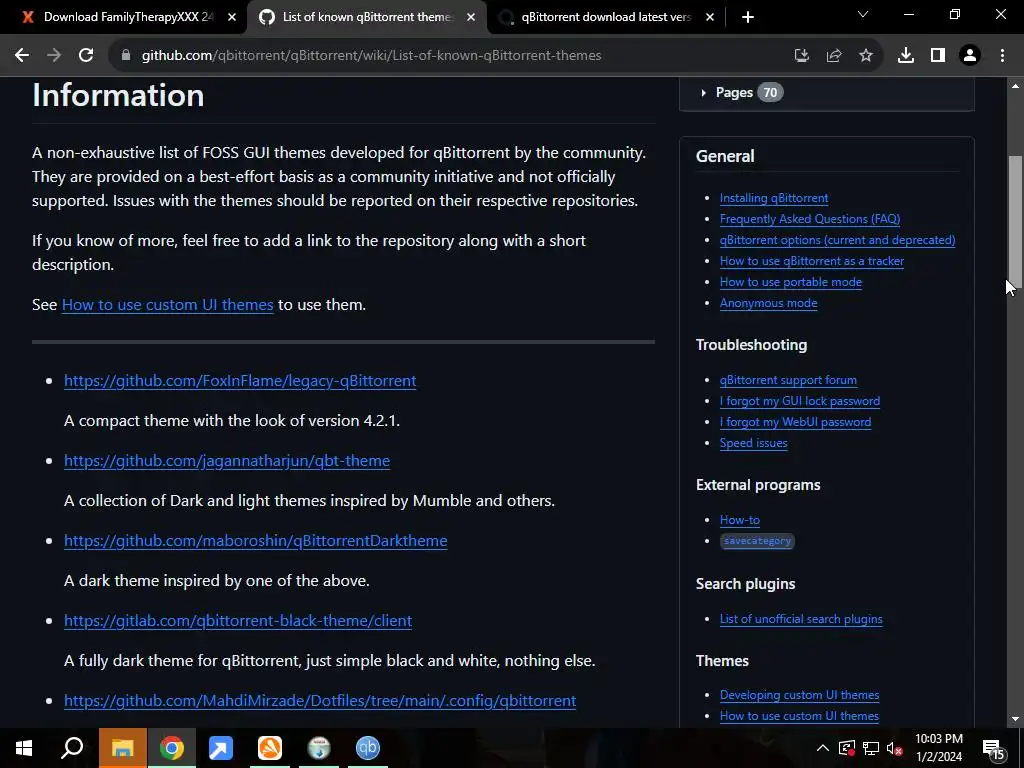This screenshot has height=768, width=1024.
Task: Go back to the previous page
Action: click(22, 56)
